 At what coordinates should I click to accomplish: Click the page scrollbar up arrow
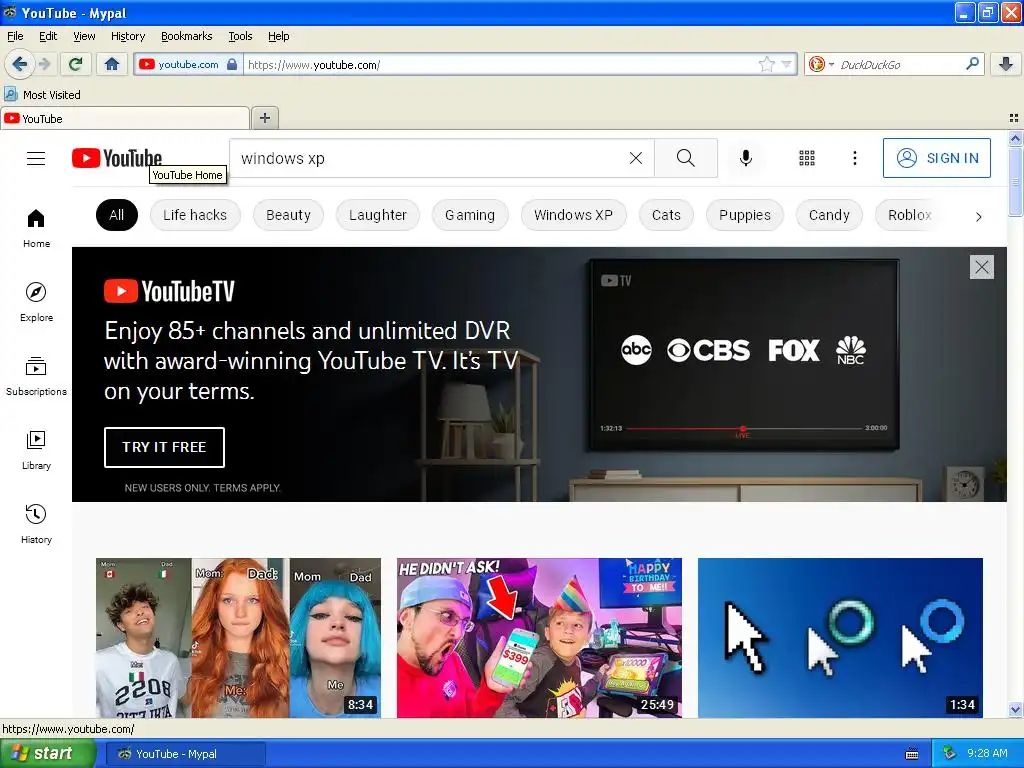(1015, 138)
